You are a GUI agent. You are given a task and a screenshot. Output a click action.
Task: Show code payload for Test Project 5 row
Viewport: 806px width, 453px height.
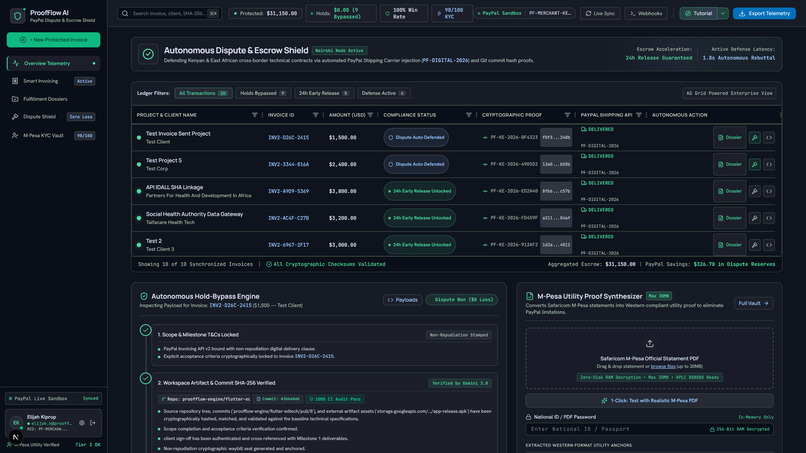click(x=769, y=165)
